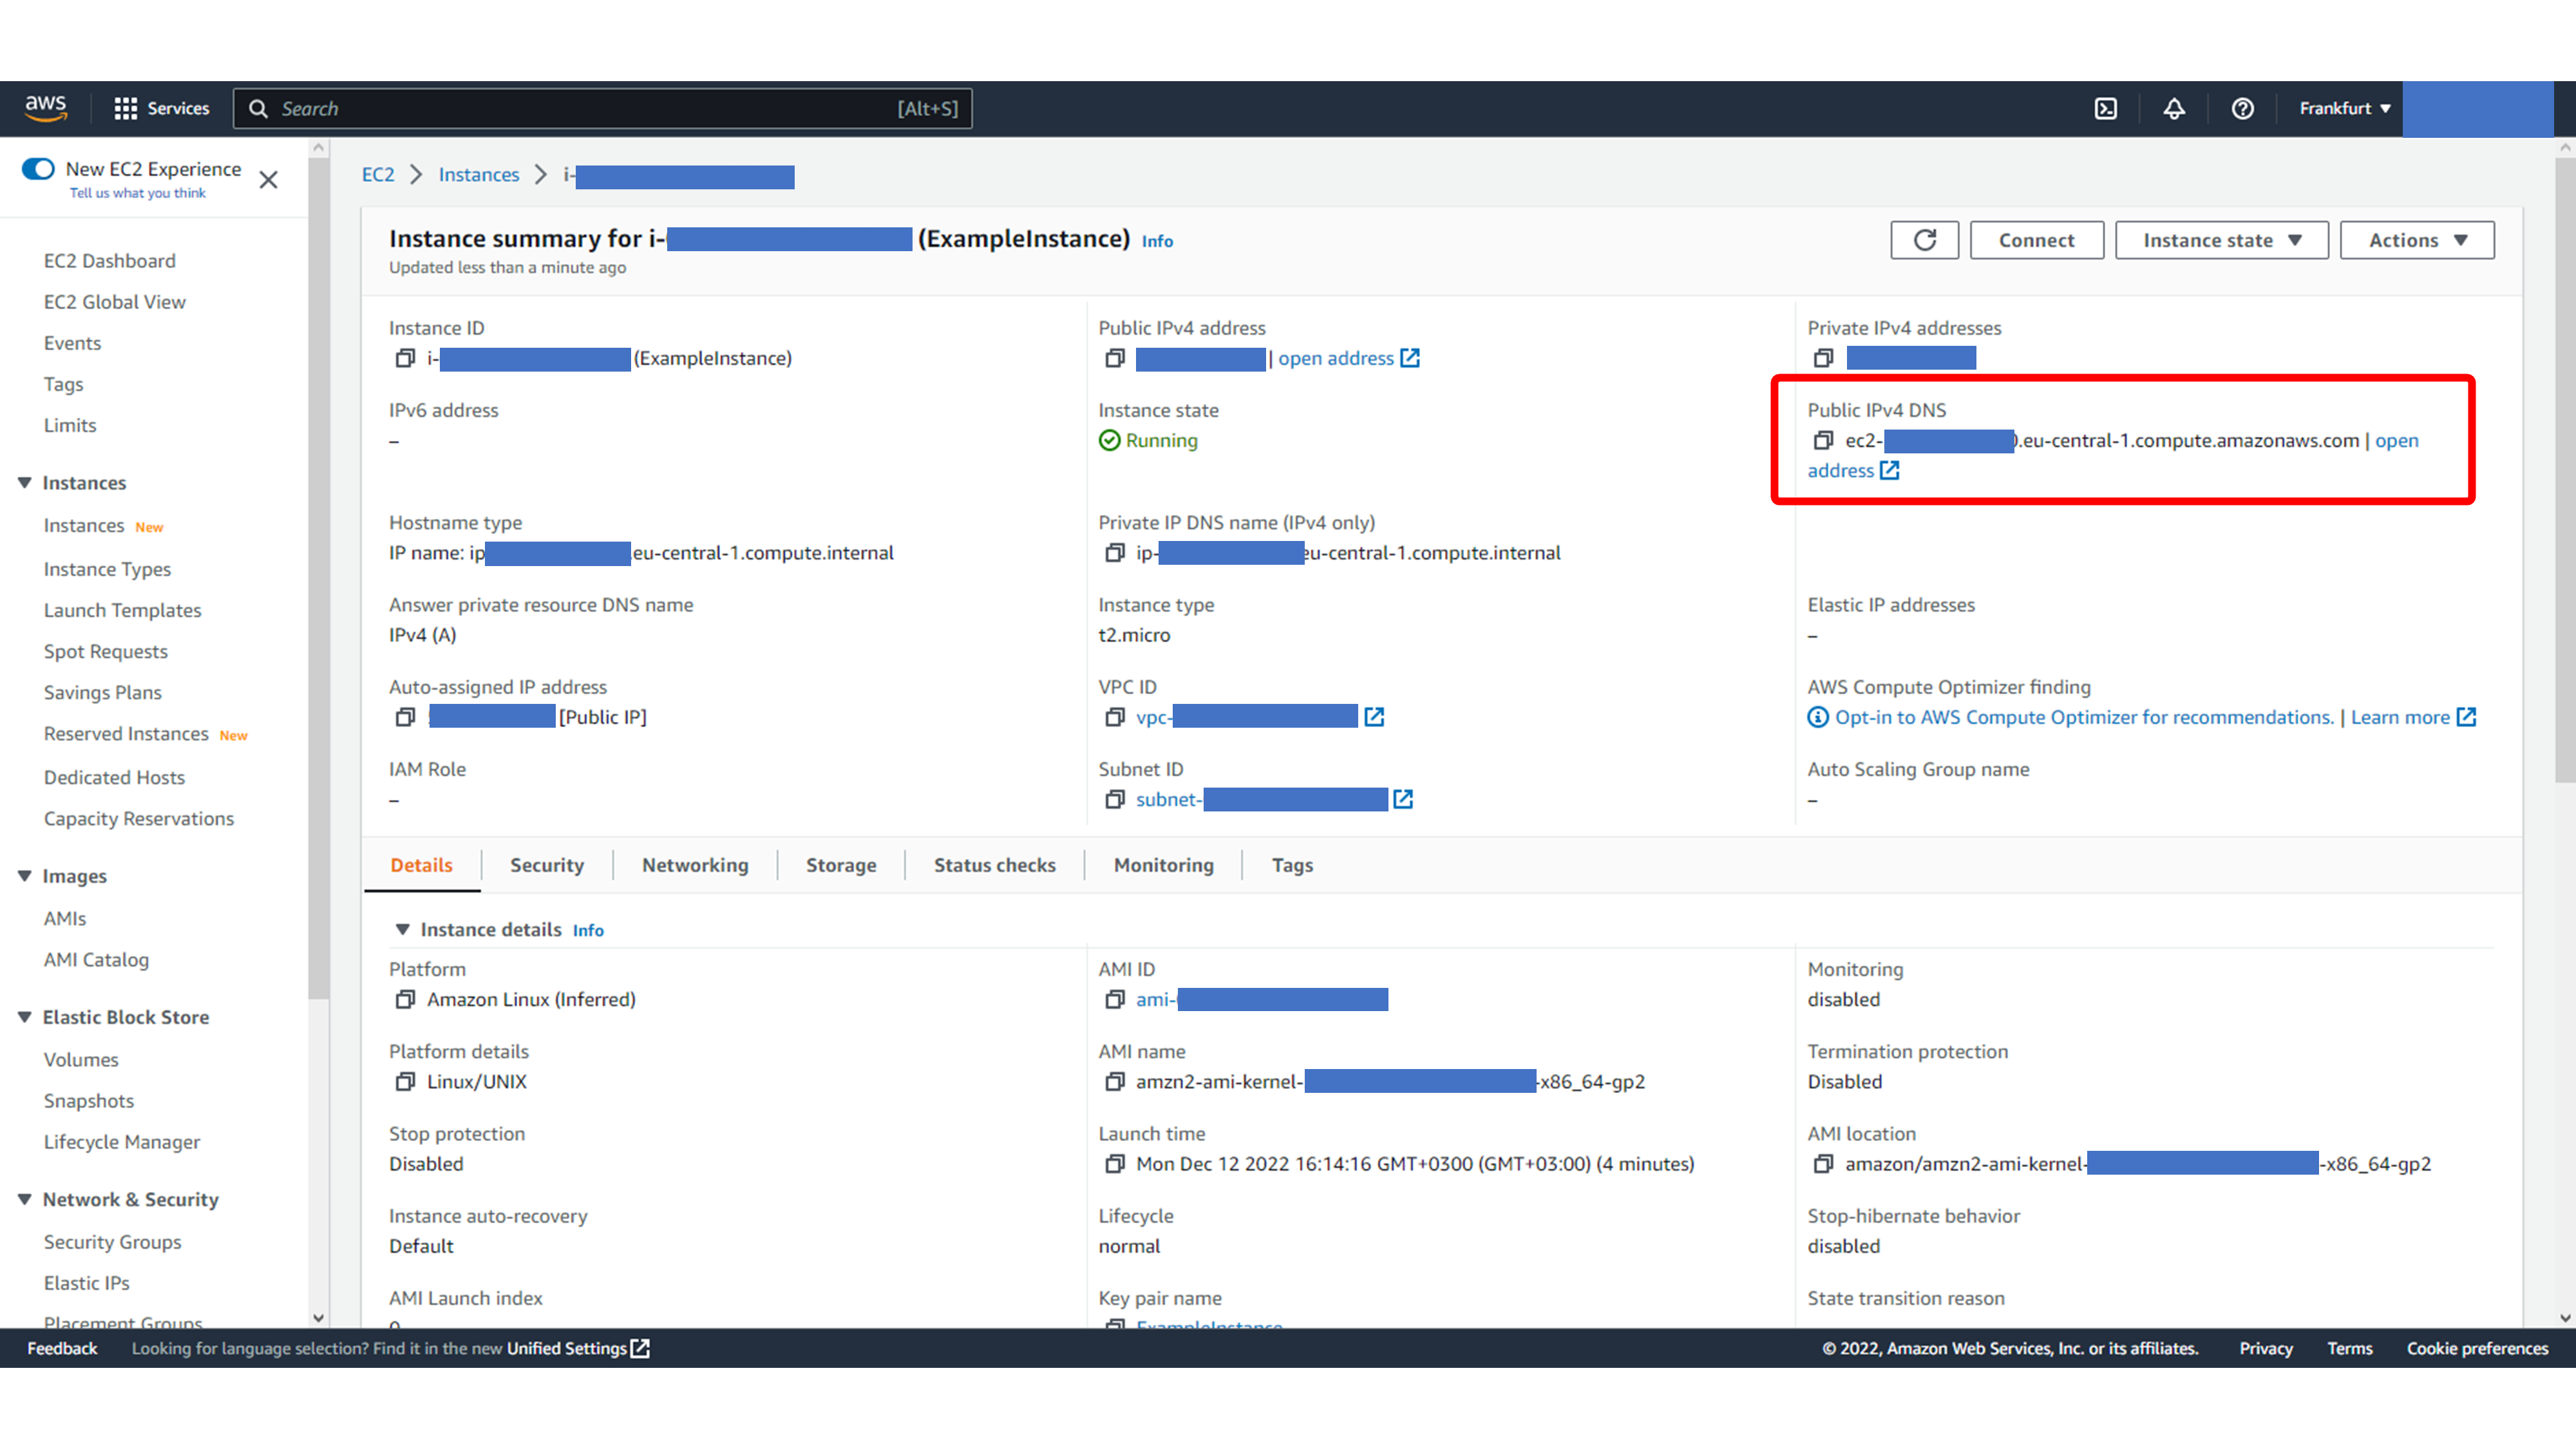Open the notifications bell
This screenshot has height=1449, width=2576.
click(2174, 108)
